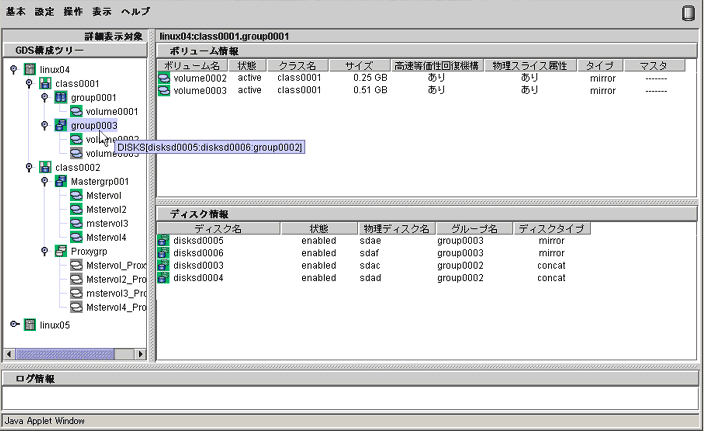Viewport: 704px width, 431px height.
Task: Expand the linux05 tree node
Action: click(14, 324)
